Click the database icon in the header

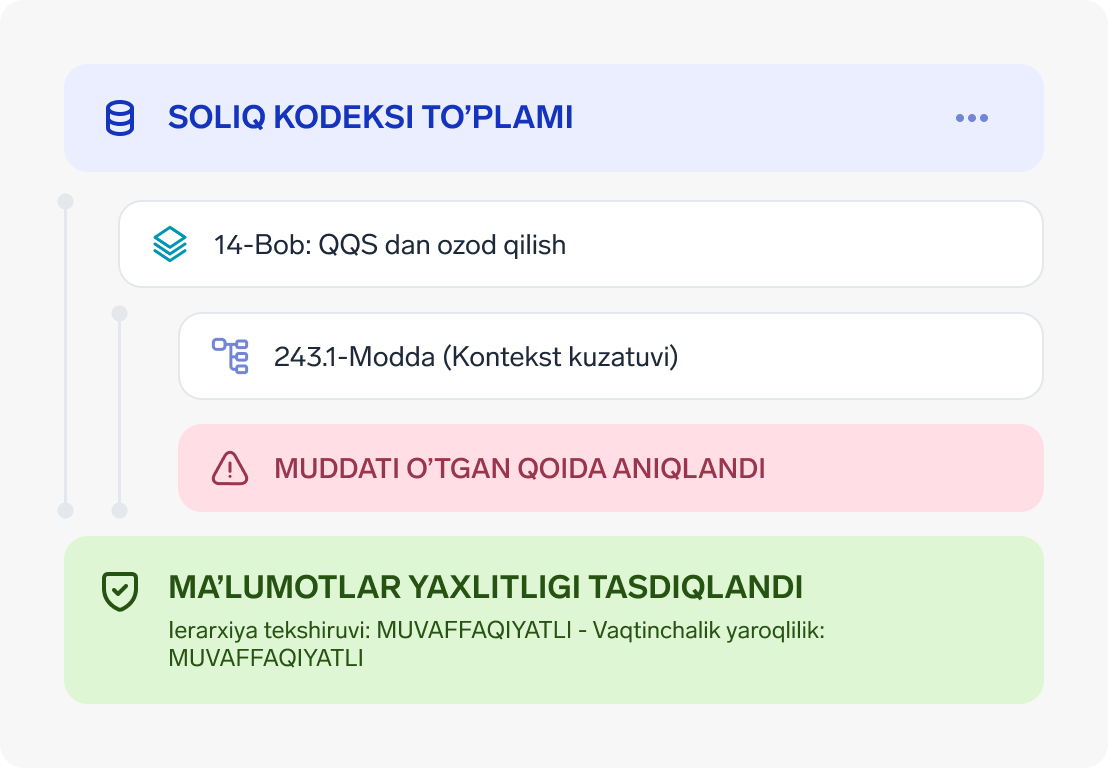pos(120,118)
